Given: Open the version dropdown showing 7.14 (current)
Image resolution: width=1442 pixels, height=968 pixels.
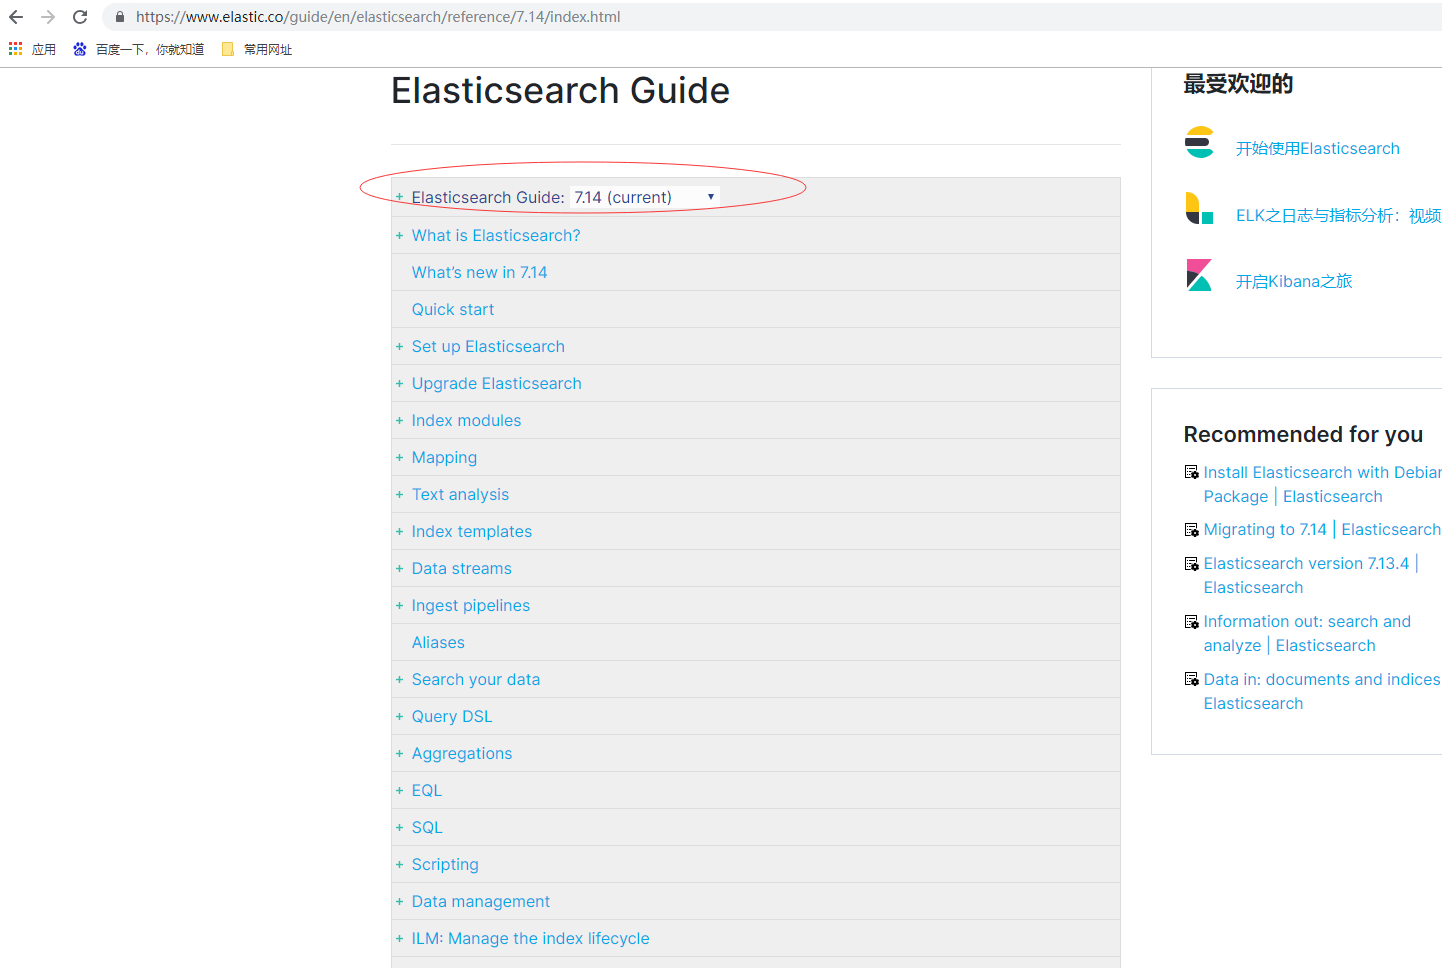Looking at the screenshot, I should click(x=645, y=197).
